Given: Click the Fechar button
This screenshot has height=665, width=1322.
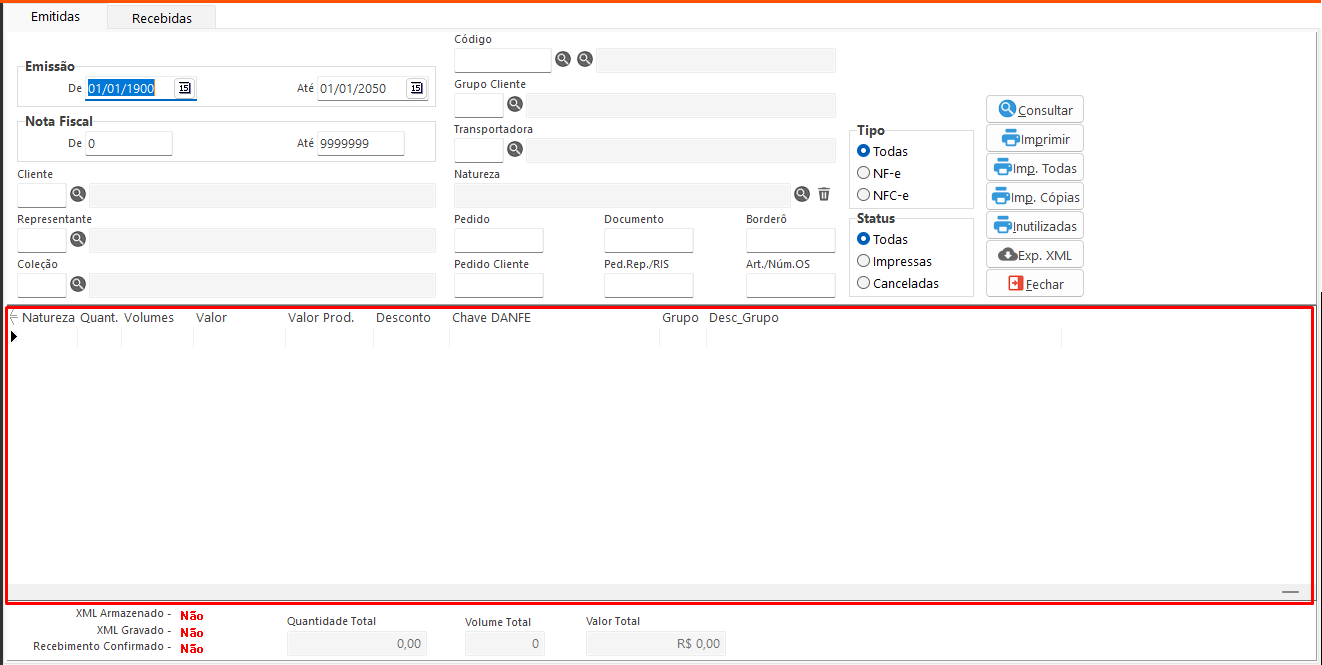Looking at the screenshot, I should tap(1035, 284).
